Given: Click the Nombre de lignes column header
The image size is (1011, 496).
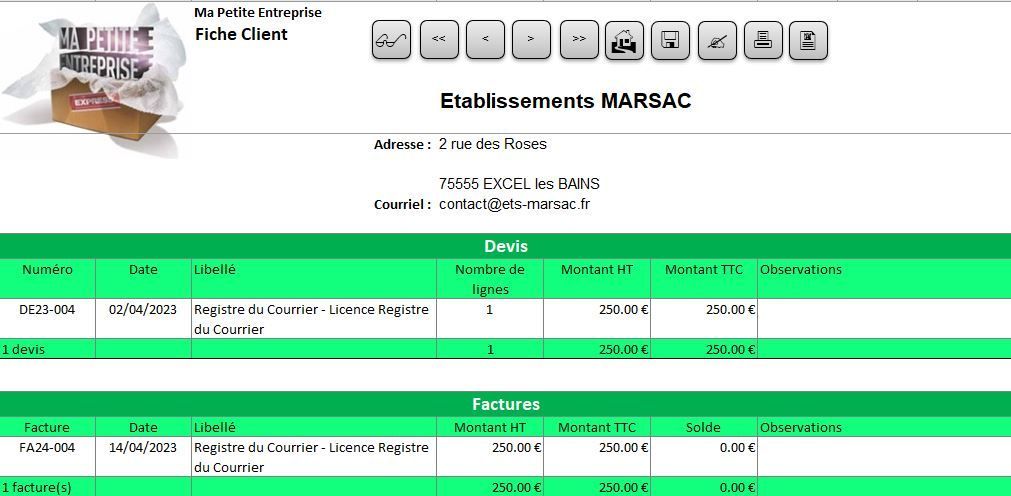Looking at the screenshot, I should (490, 279).
